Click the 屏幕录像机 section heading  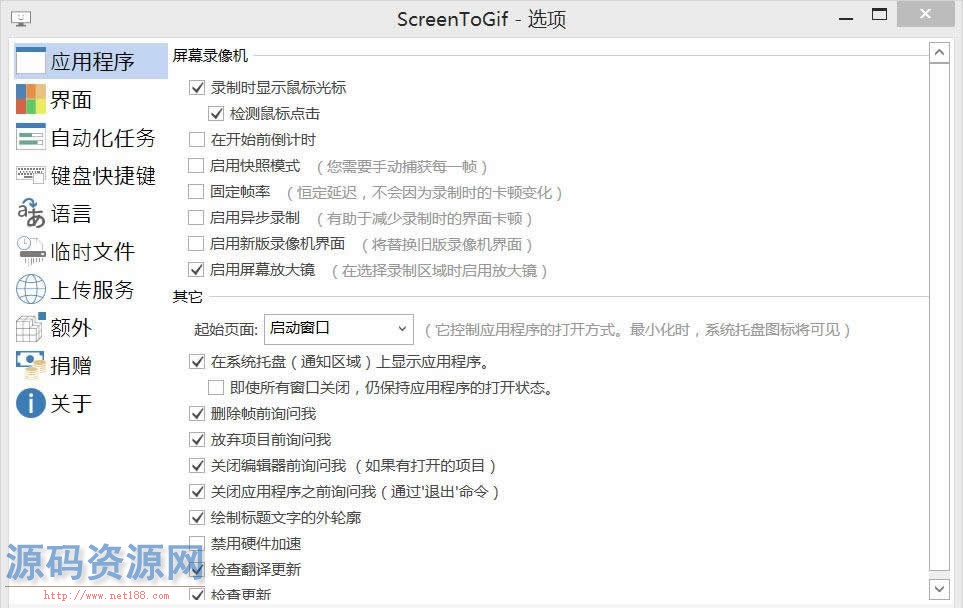pyautogui.click(x=210, y=56)
